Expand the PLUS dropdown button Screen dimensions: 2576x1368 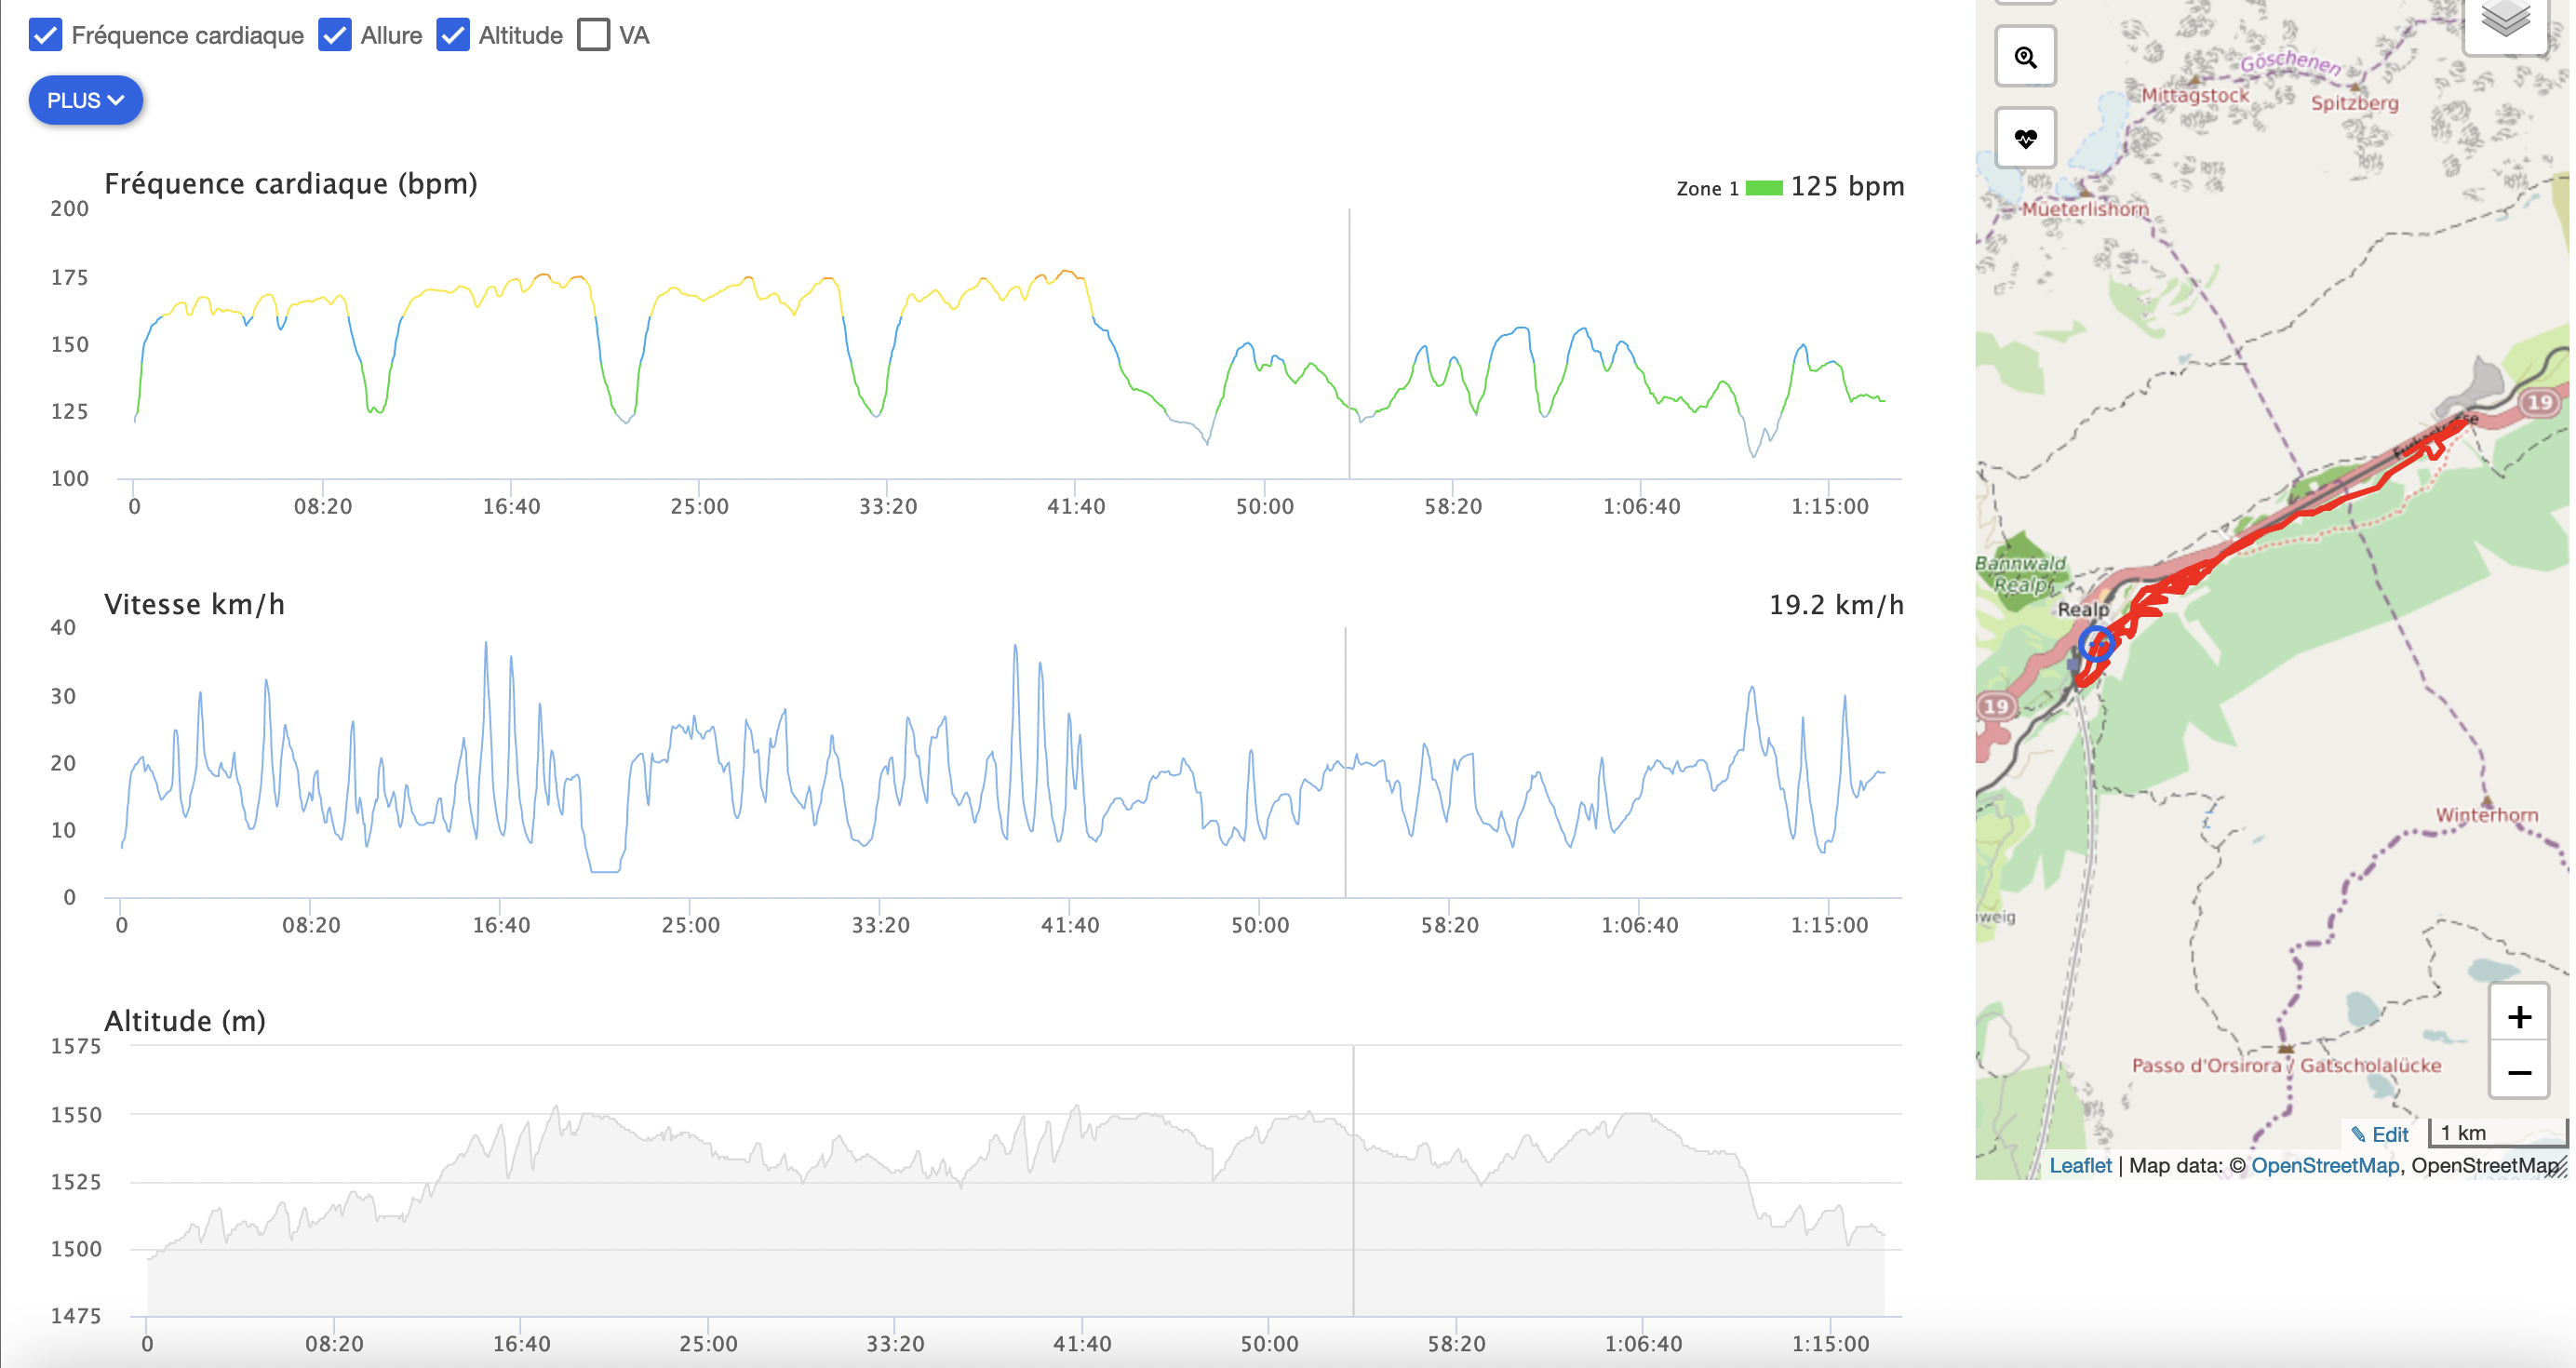coord(85,100)
